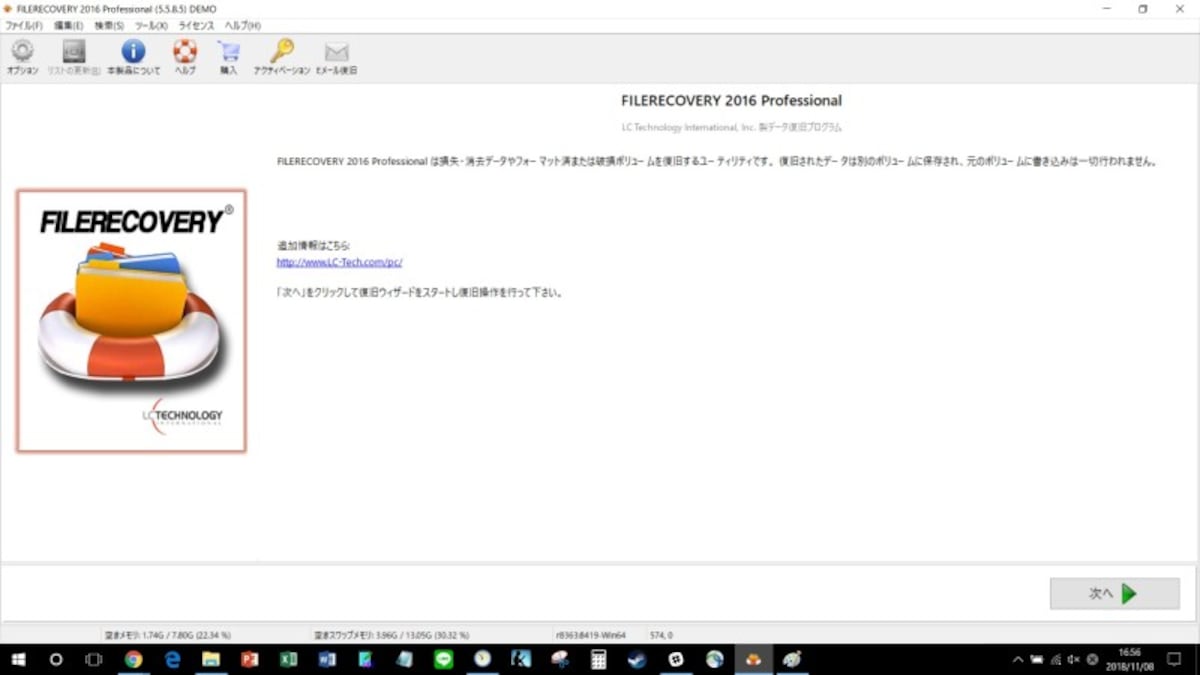
Task: Click the r8363:8419-Win64 status bar text
Action: point(590,635)
